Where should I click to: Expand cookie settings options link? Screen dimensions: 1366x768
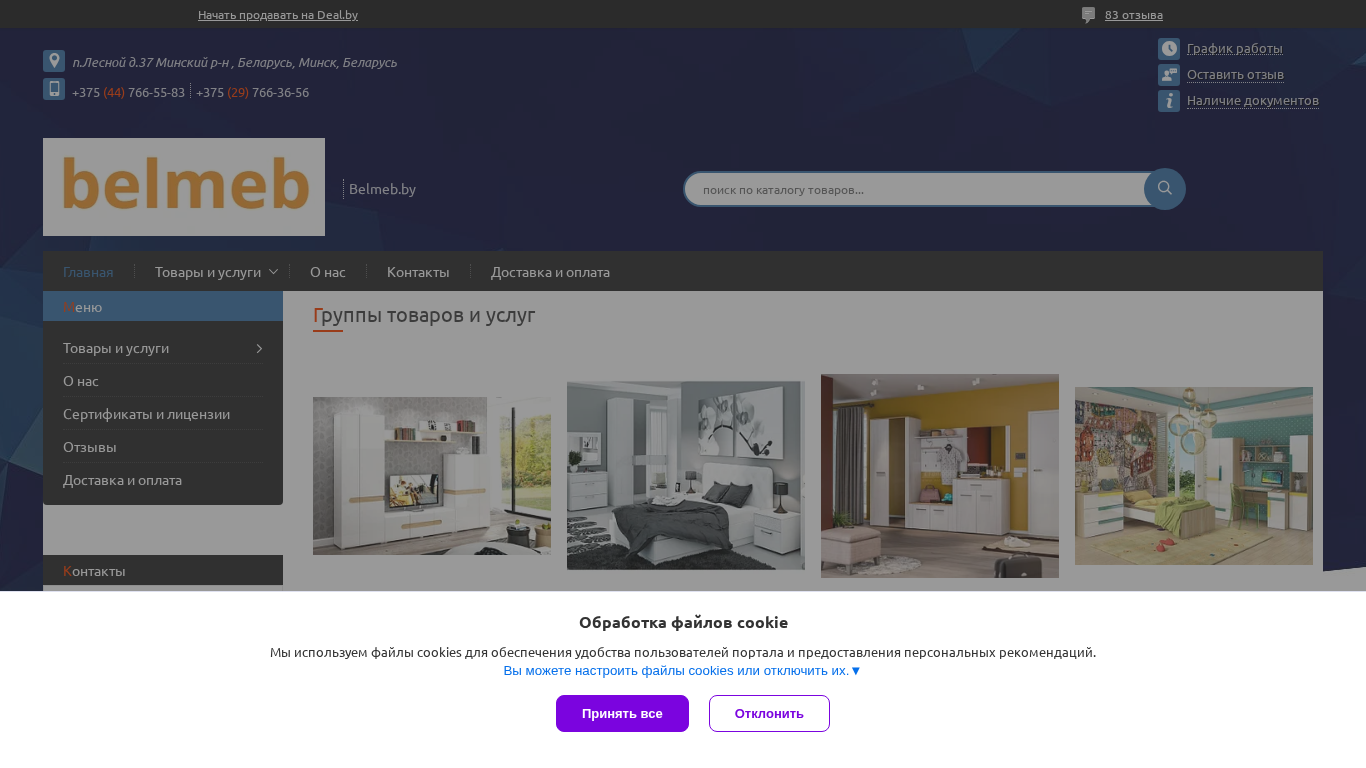tap(682, 671)
